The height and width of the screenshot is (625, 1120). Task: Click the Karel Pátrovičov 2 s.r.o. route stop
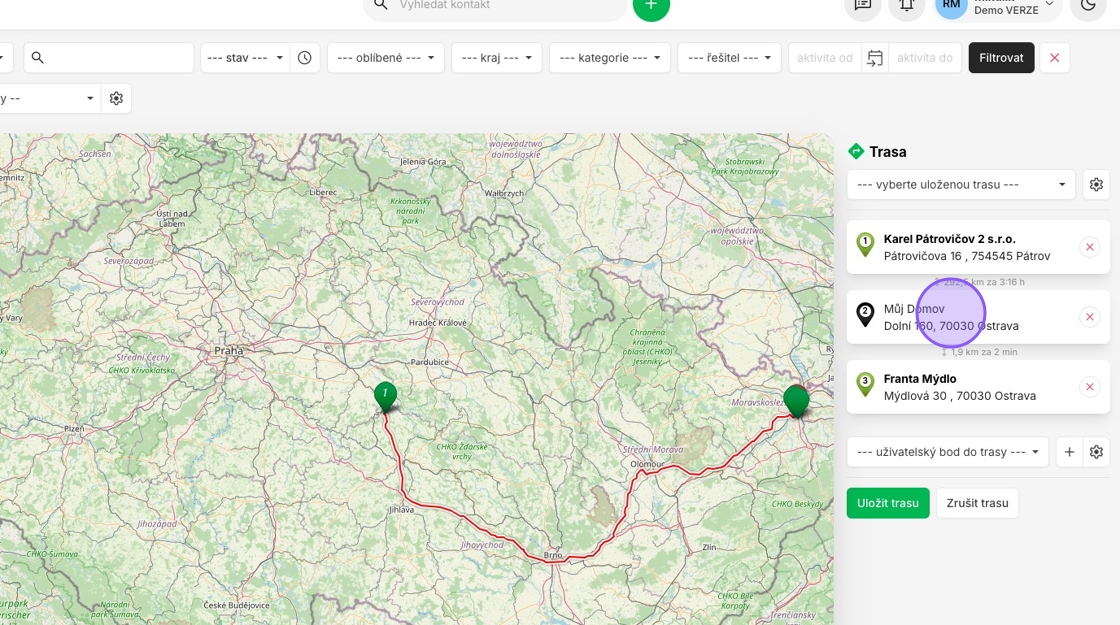[978, 247]
